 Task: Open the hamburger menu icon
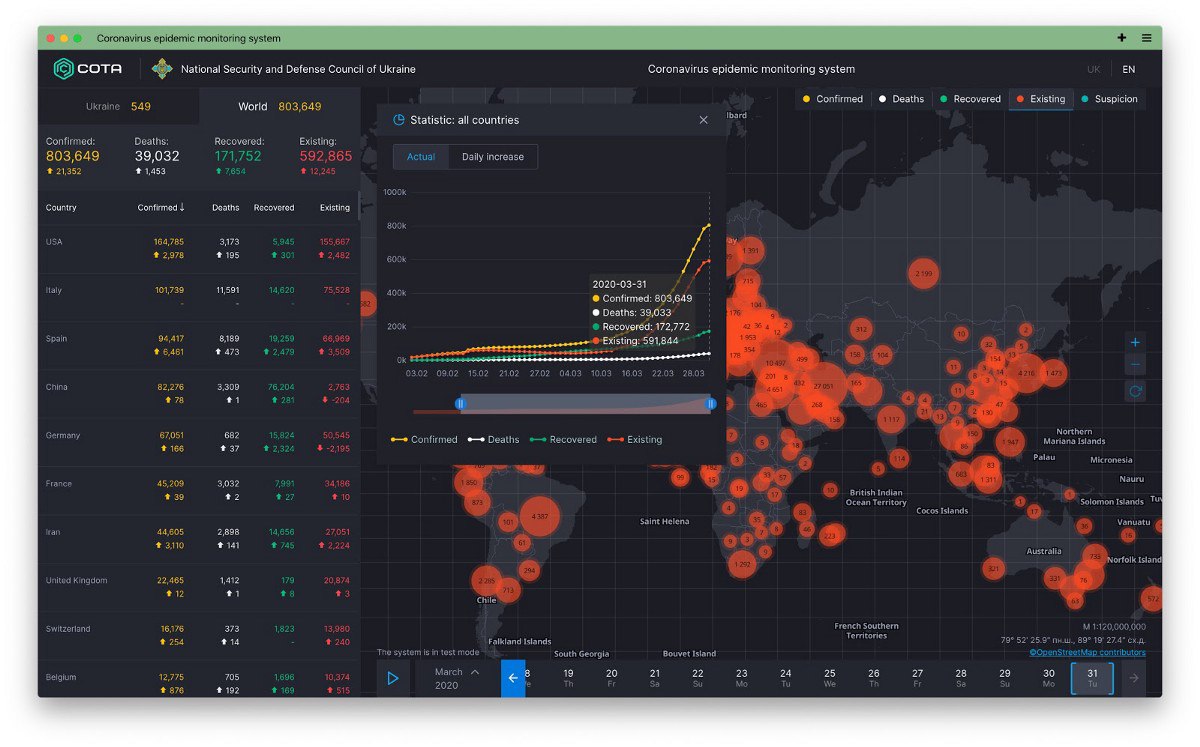tap(1146, 38)
